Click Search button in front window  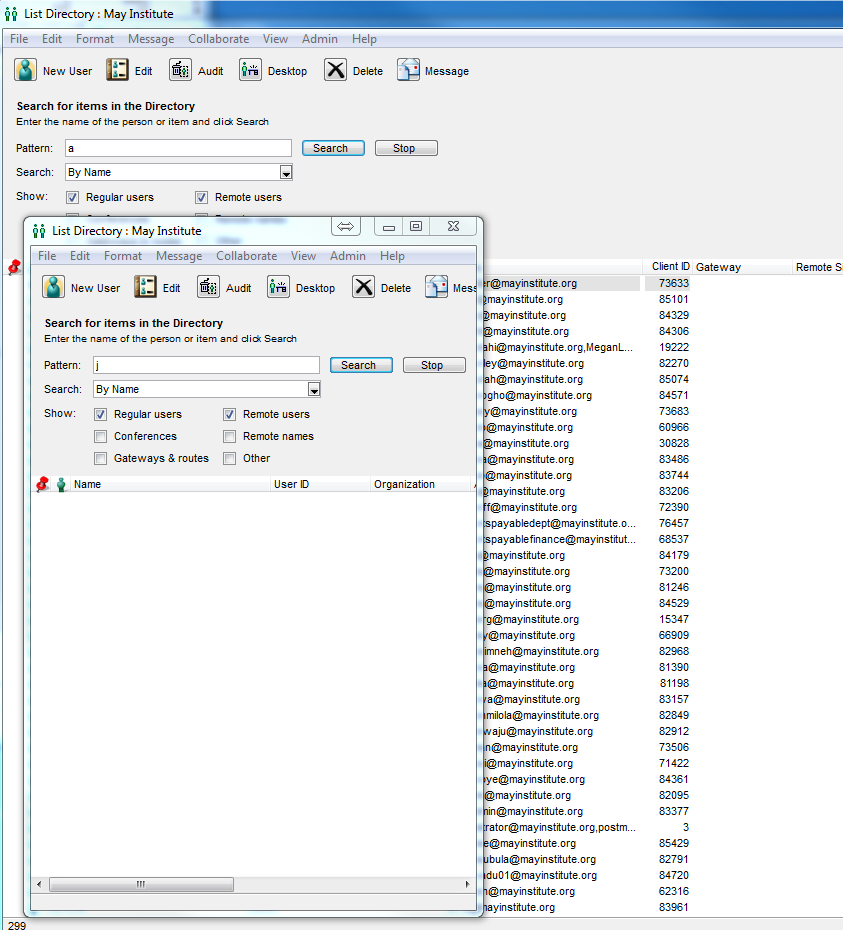(361, 365)
